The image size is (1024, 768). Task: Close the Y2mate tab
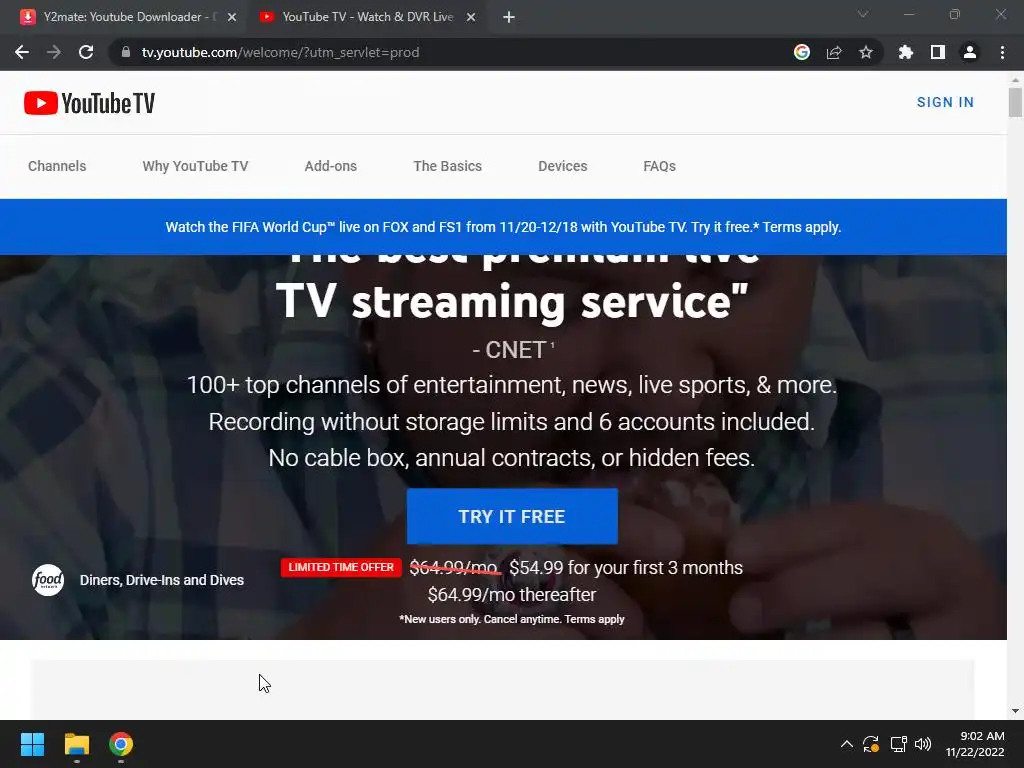232,17
